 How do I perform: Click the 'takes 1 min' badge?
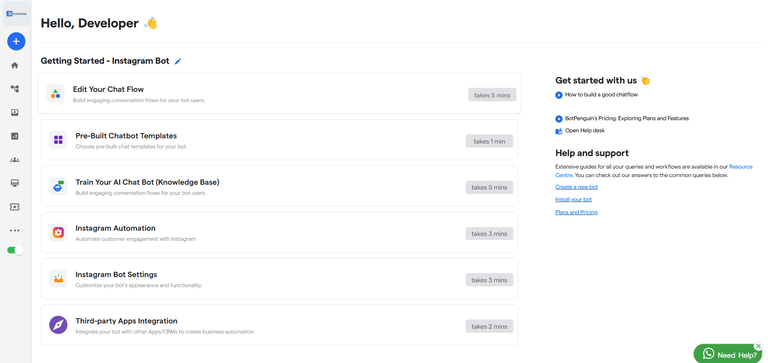[489, 141]
